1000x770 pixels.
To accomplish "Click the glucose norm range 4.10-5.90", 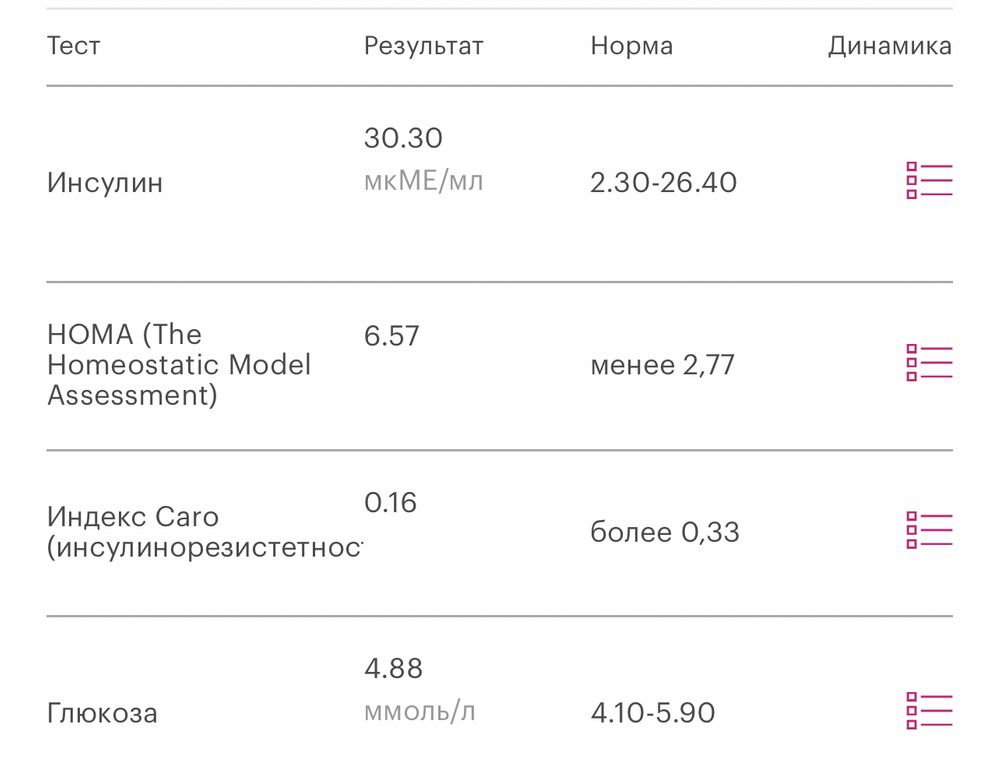I will tap(651, 713).
